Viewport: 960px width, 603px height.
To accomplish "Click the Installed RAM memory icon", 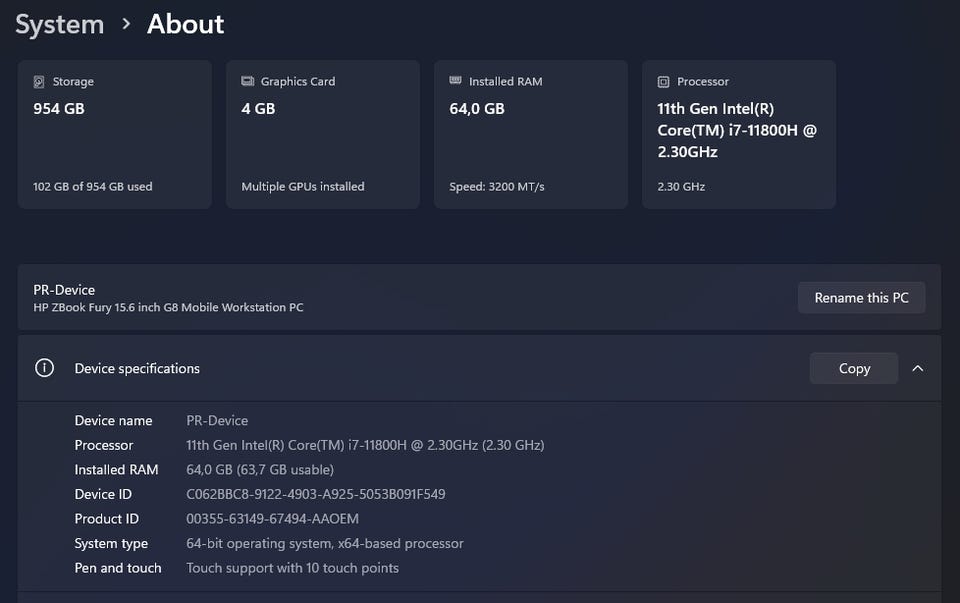I will click(x=456, y=81).
